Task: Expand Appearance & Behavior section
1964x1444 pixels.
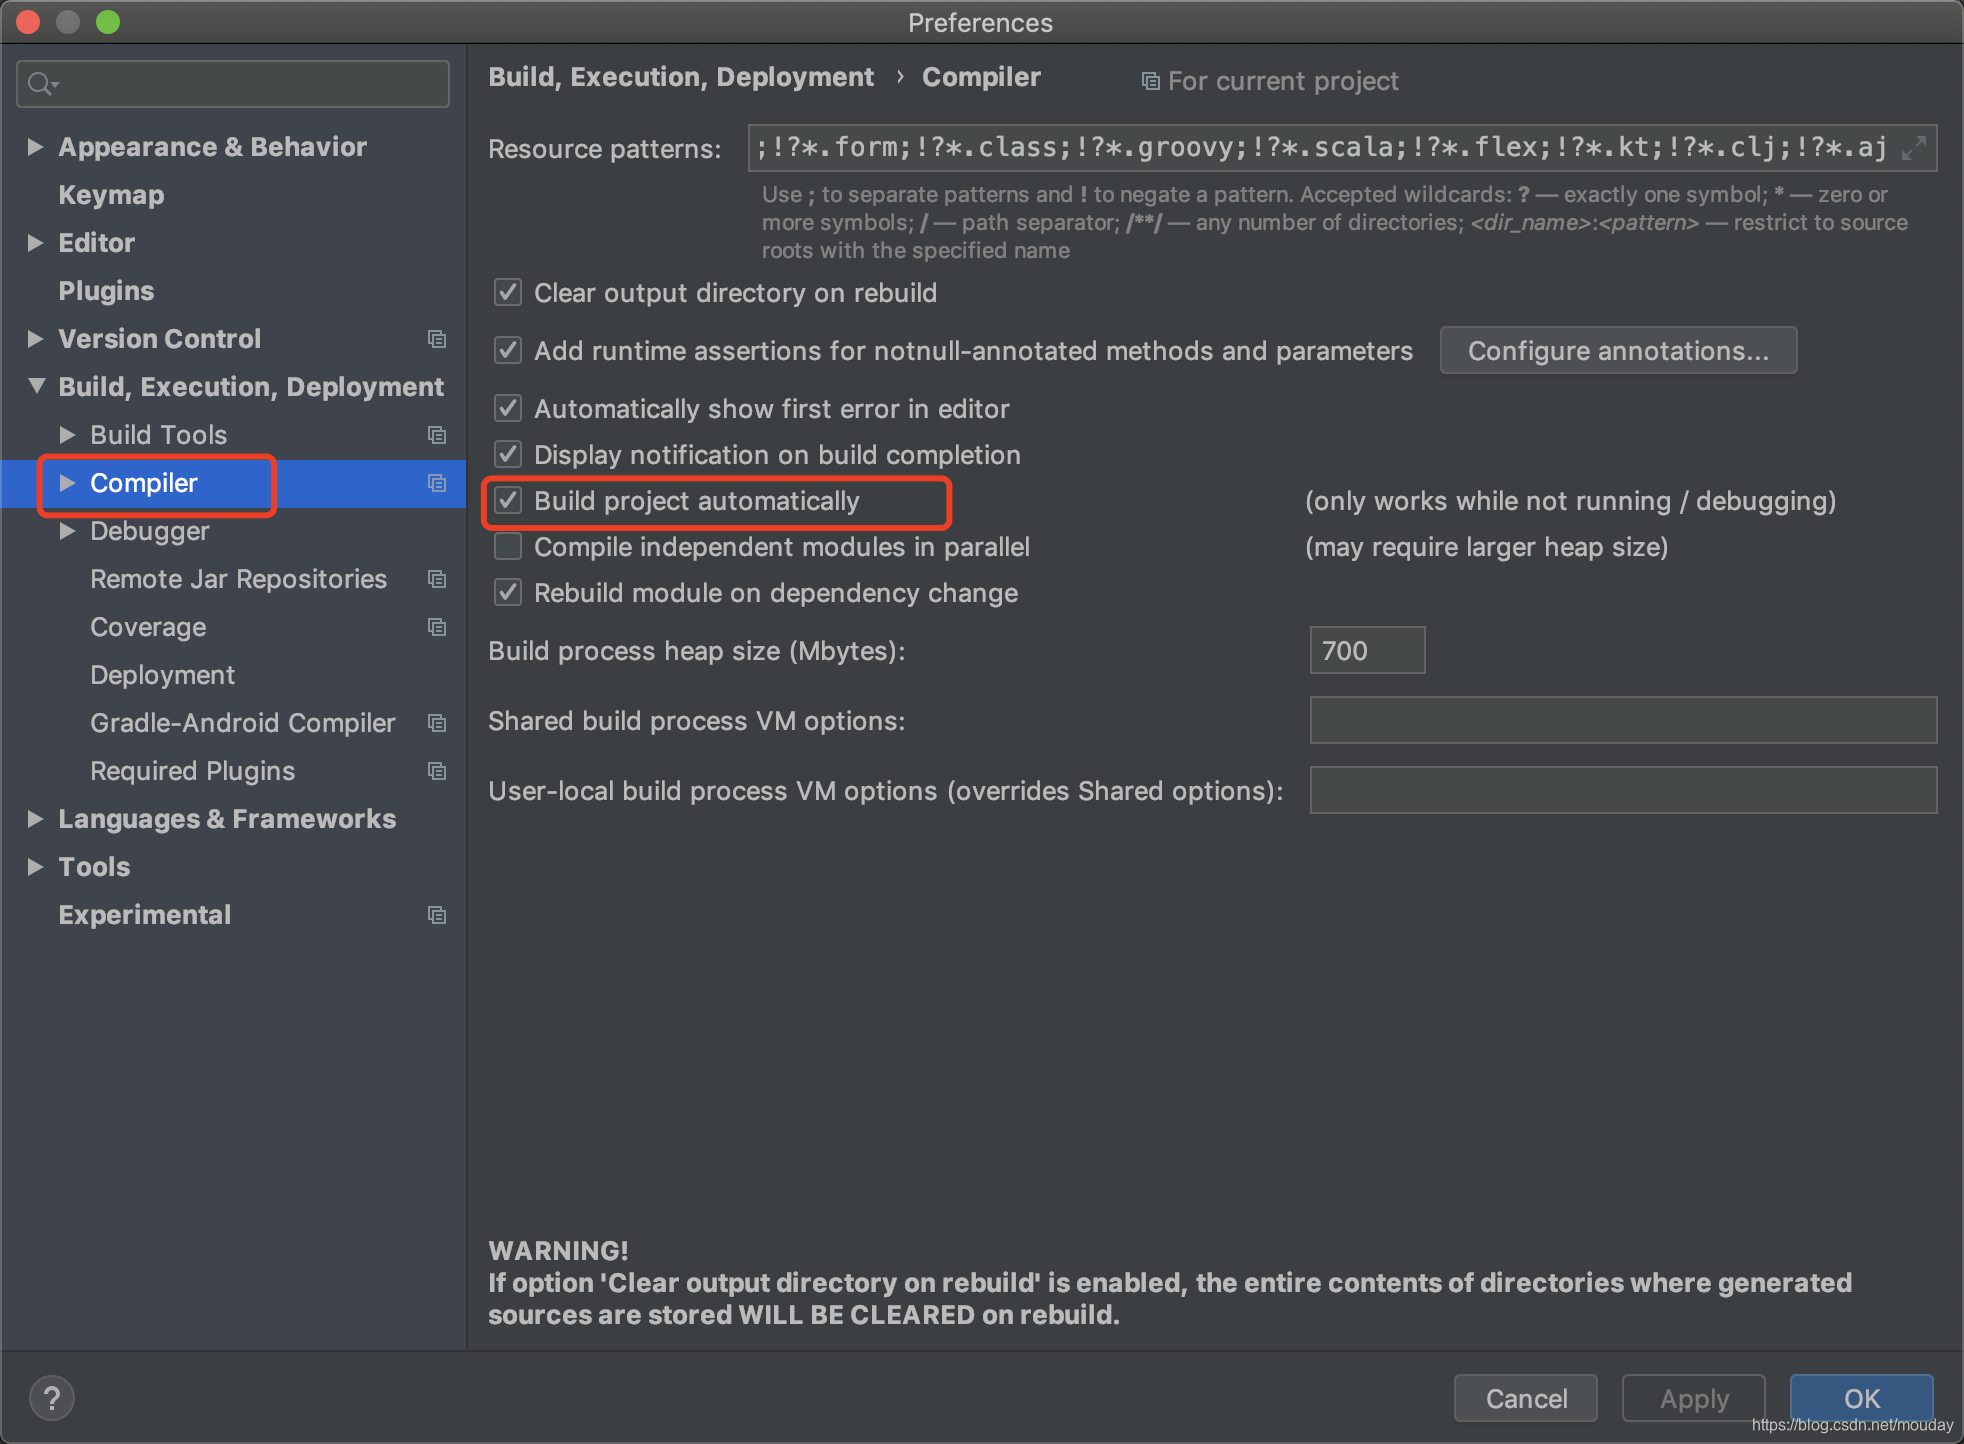Action: pyautogui.click(x=36, y=147)
